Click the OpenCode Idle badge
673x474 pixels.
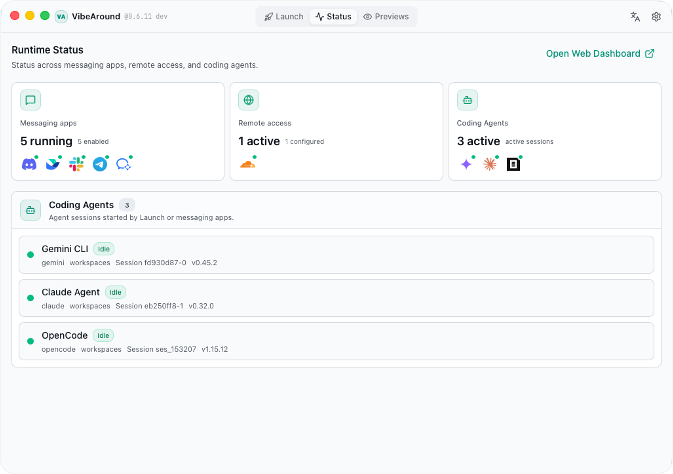click(103, 336)
